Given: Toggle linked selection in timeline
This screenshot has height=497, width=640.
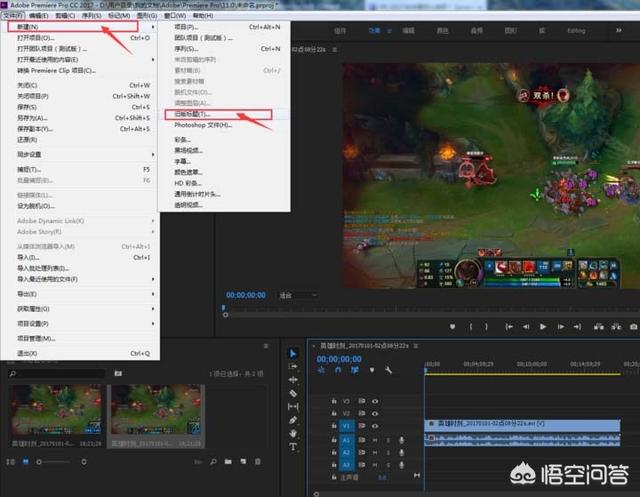Looking at the screenshot, I should tap(354, 370).
